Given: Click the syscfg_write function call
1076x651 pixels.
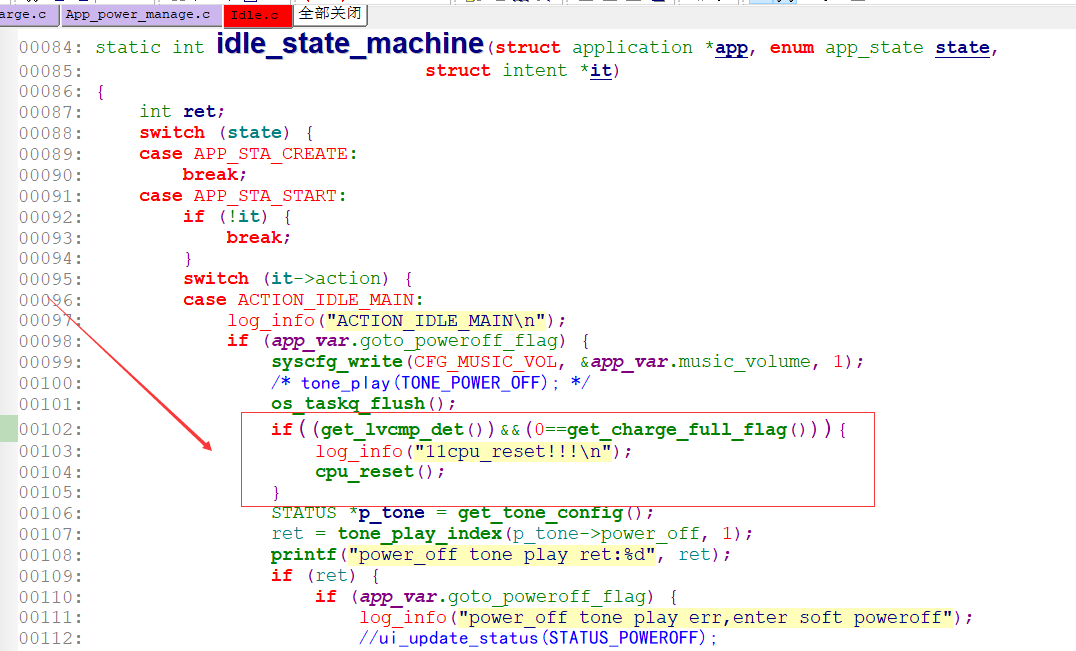Looking at the screenshot, I should tap(337, 362).
